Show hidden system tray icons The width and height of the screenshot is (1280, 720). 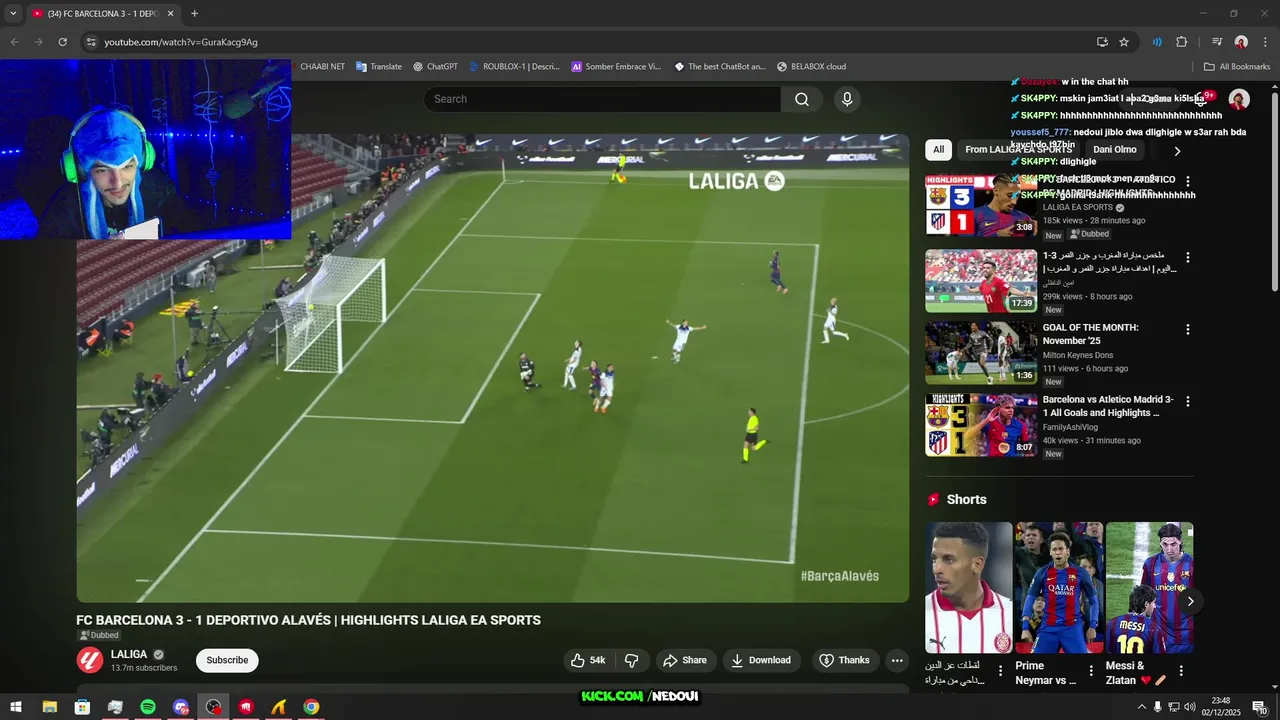(1142, 707)
